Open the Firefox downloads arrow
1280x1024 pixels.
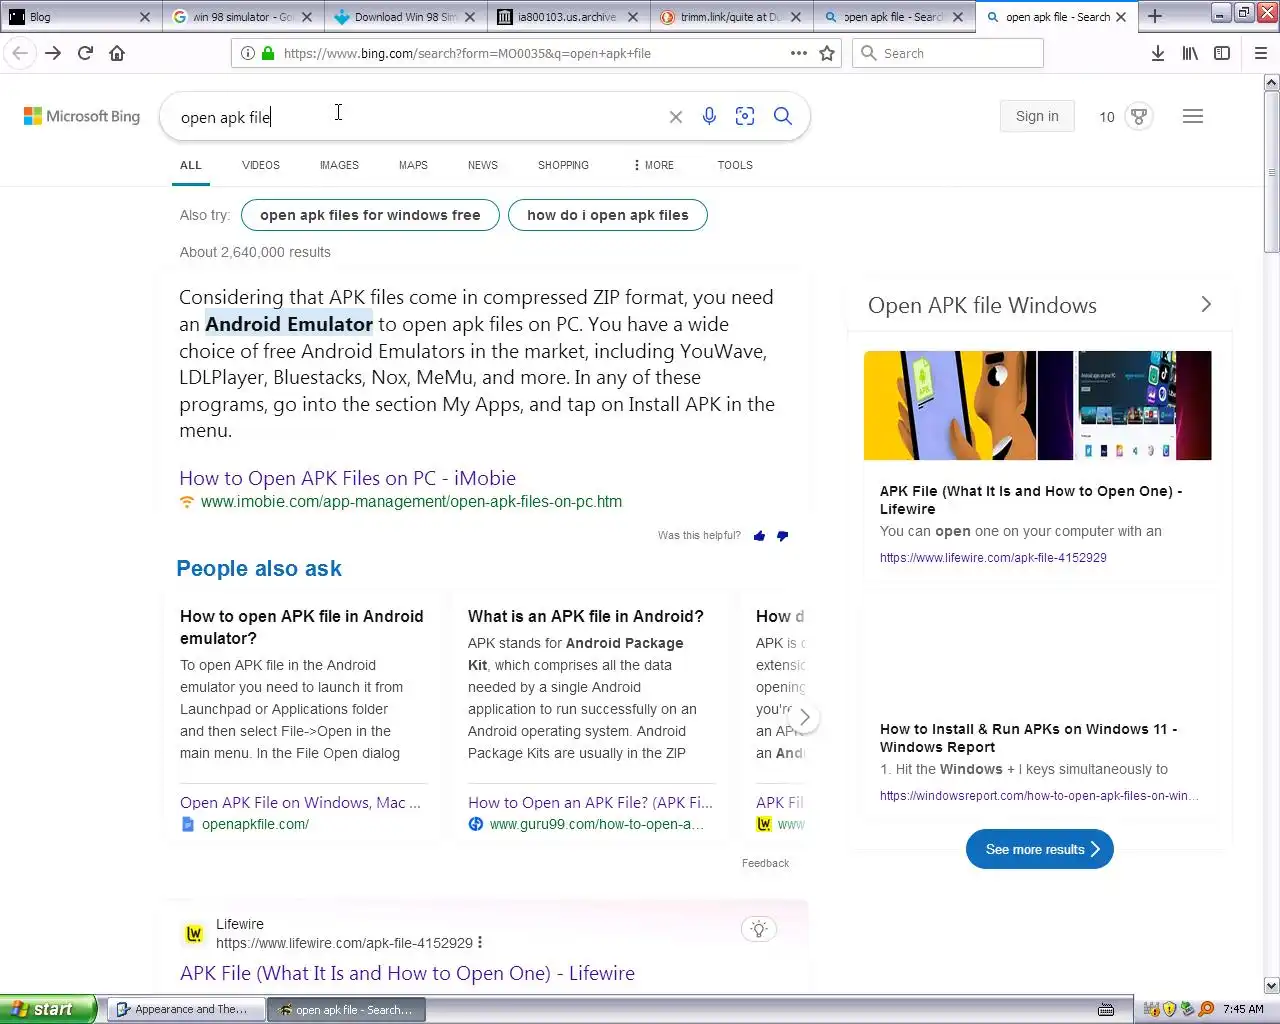tap(1157, 53)
